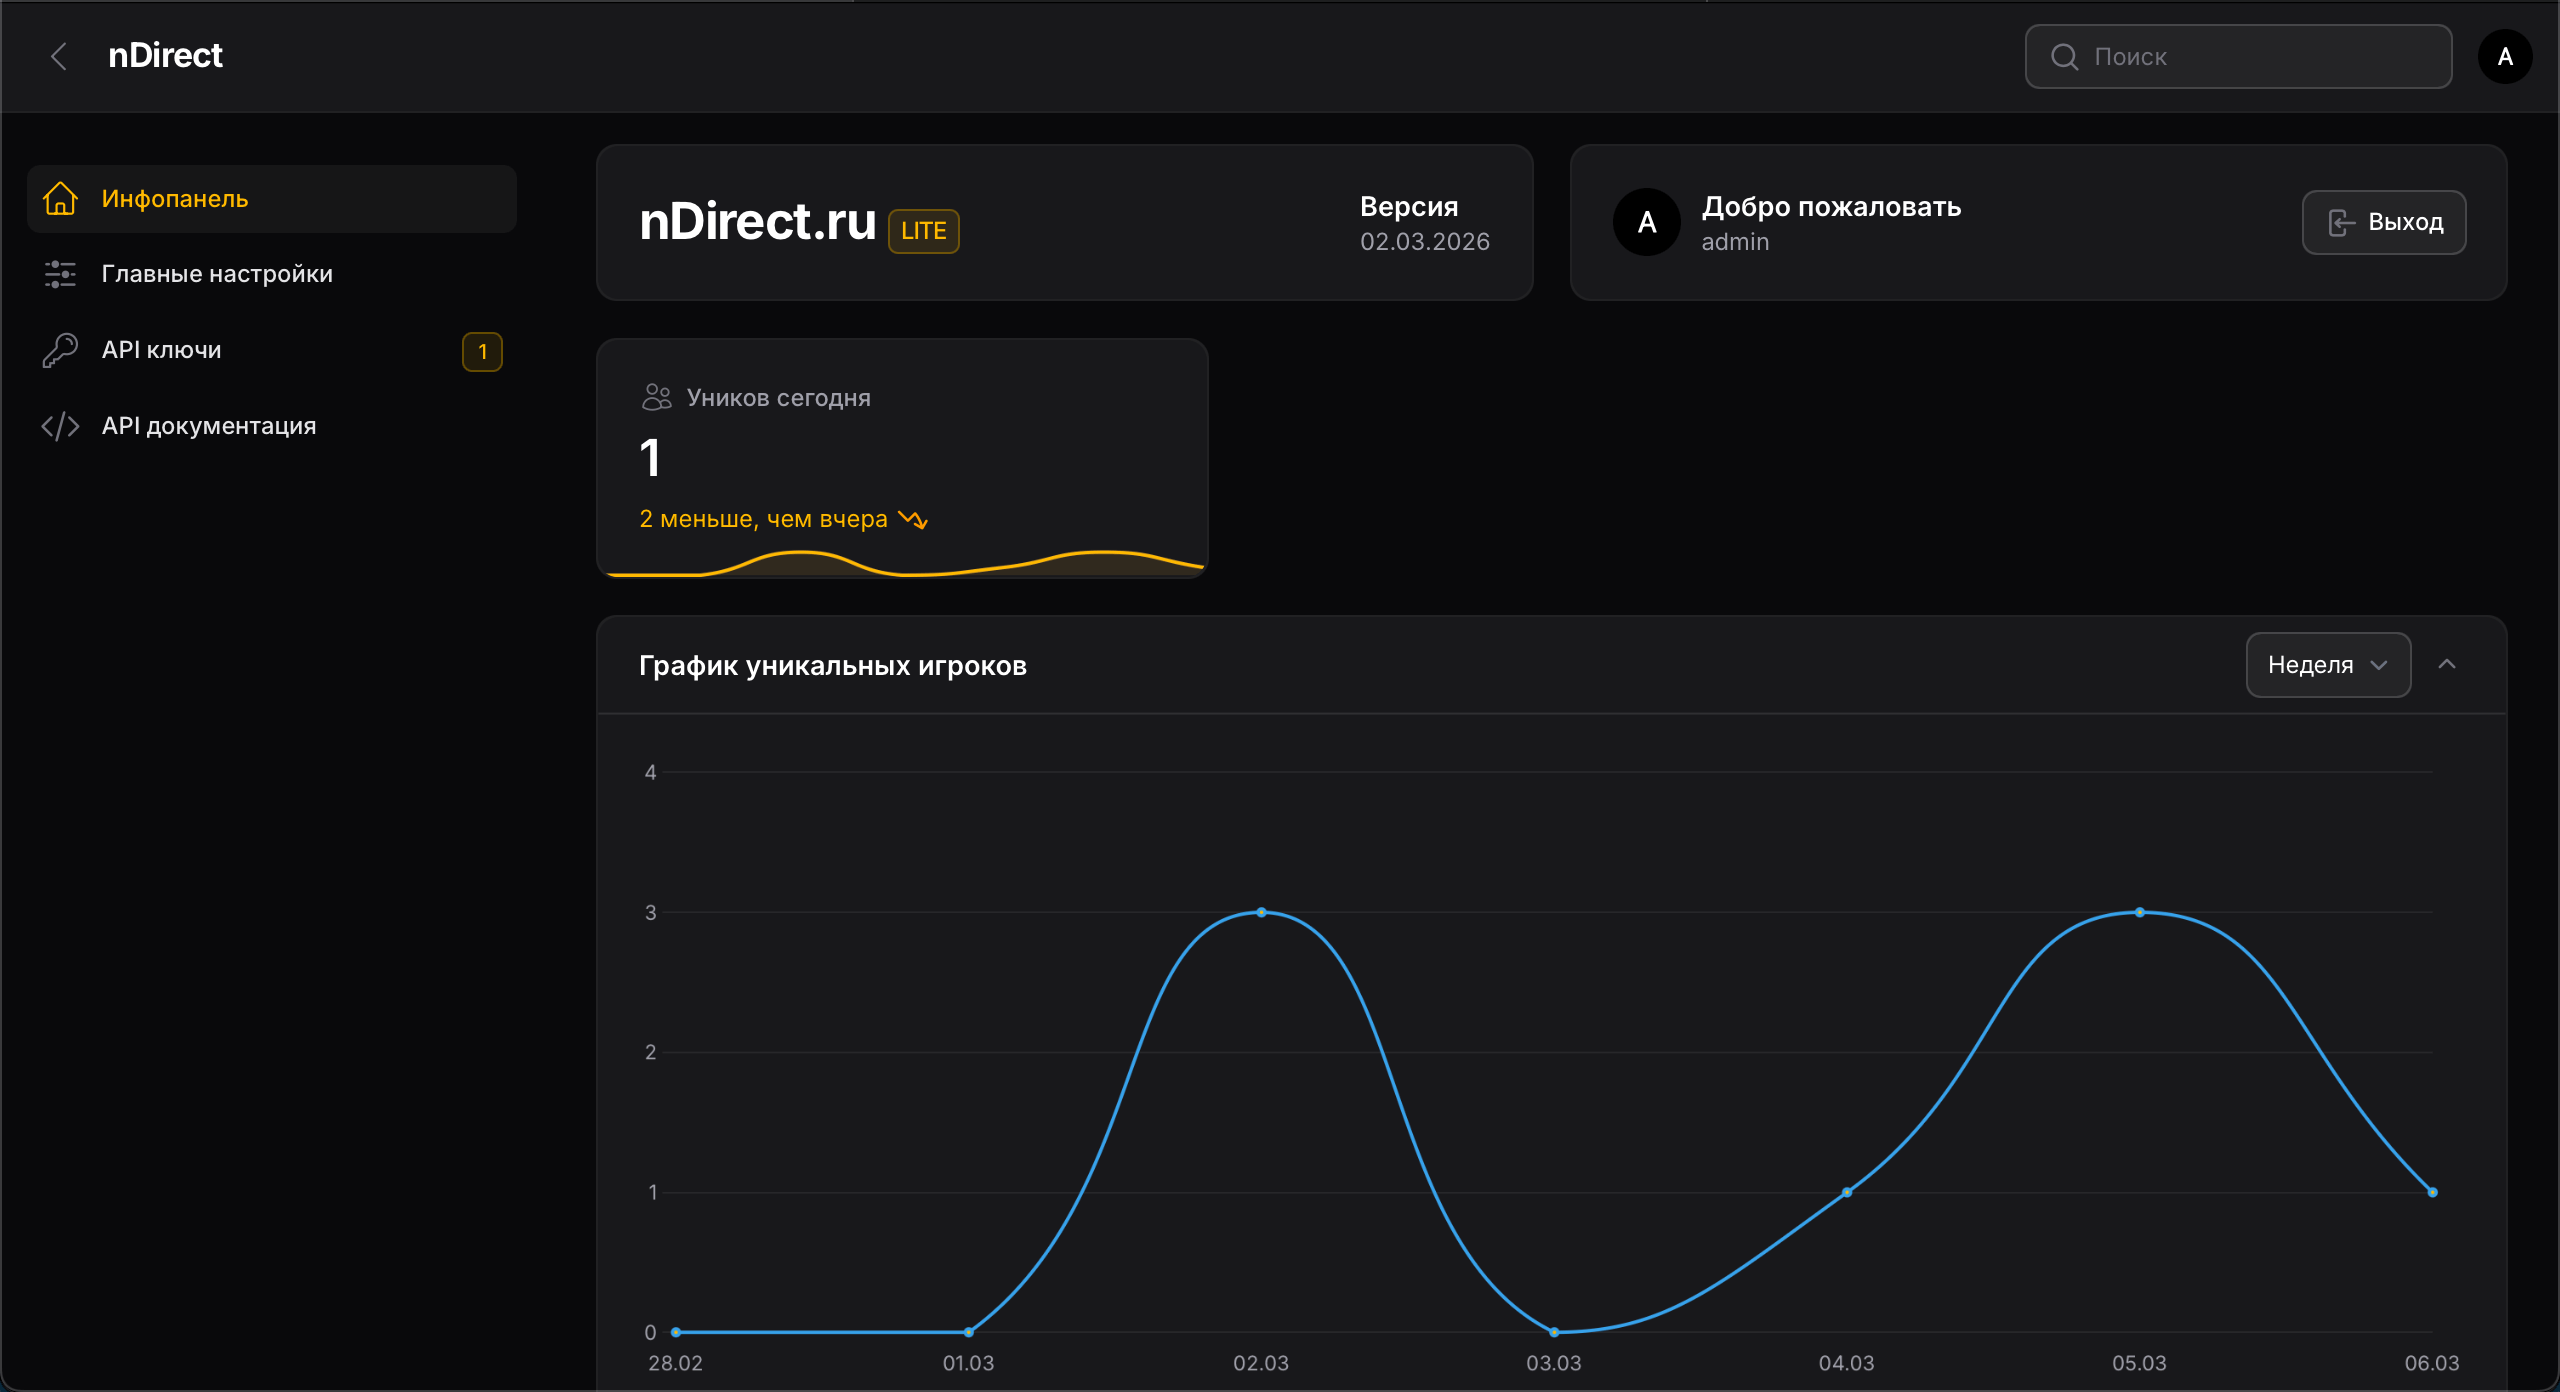This screenshot has height=1392, width=2560.
Task: Open API документация menu item
Action: [209, 426]
